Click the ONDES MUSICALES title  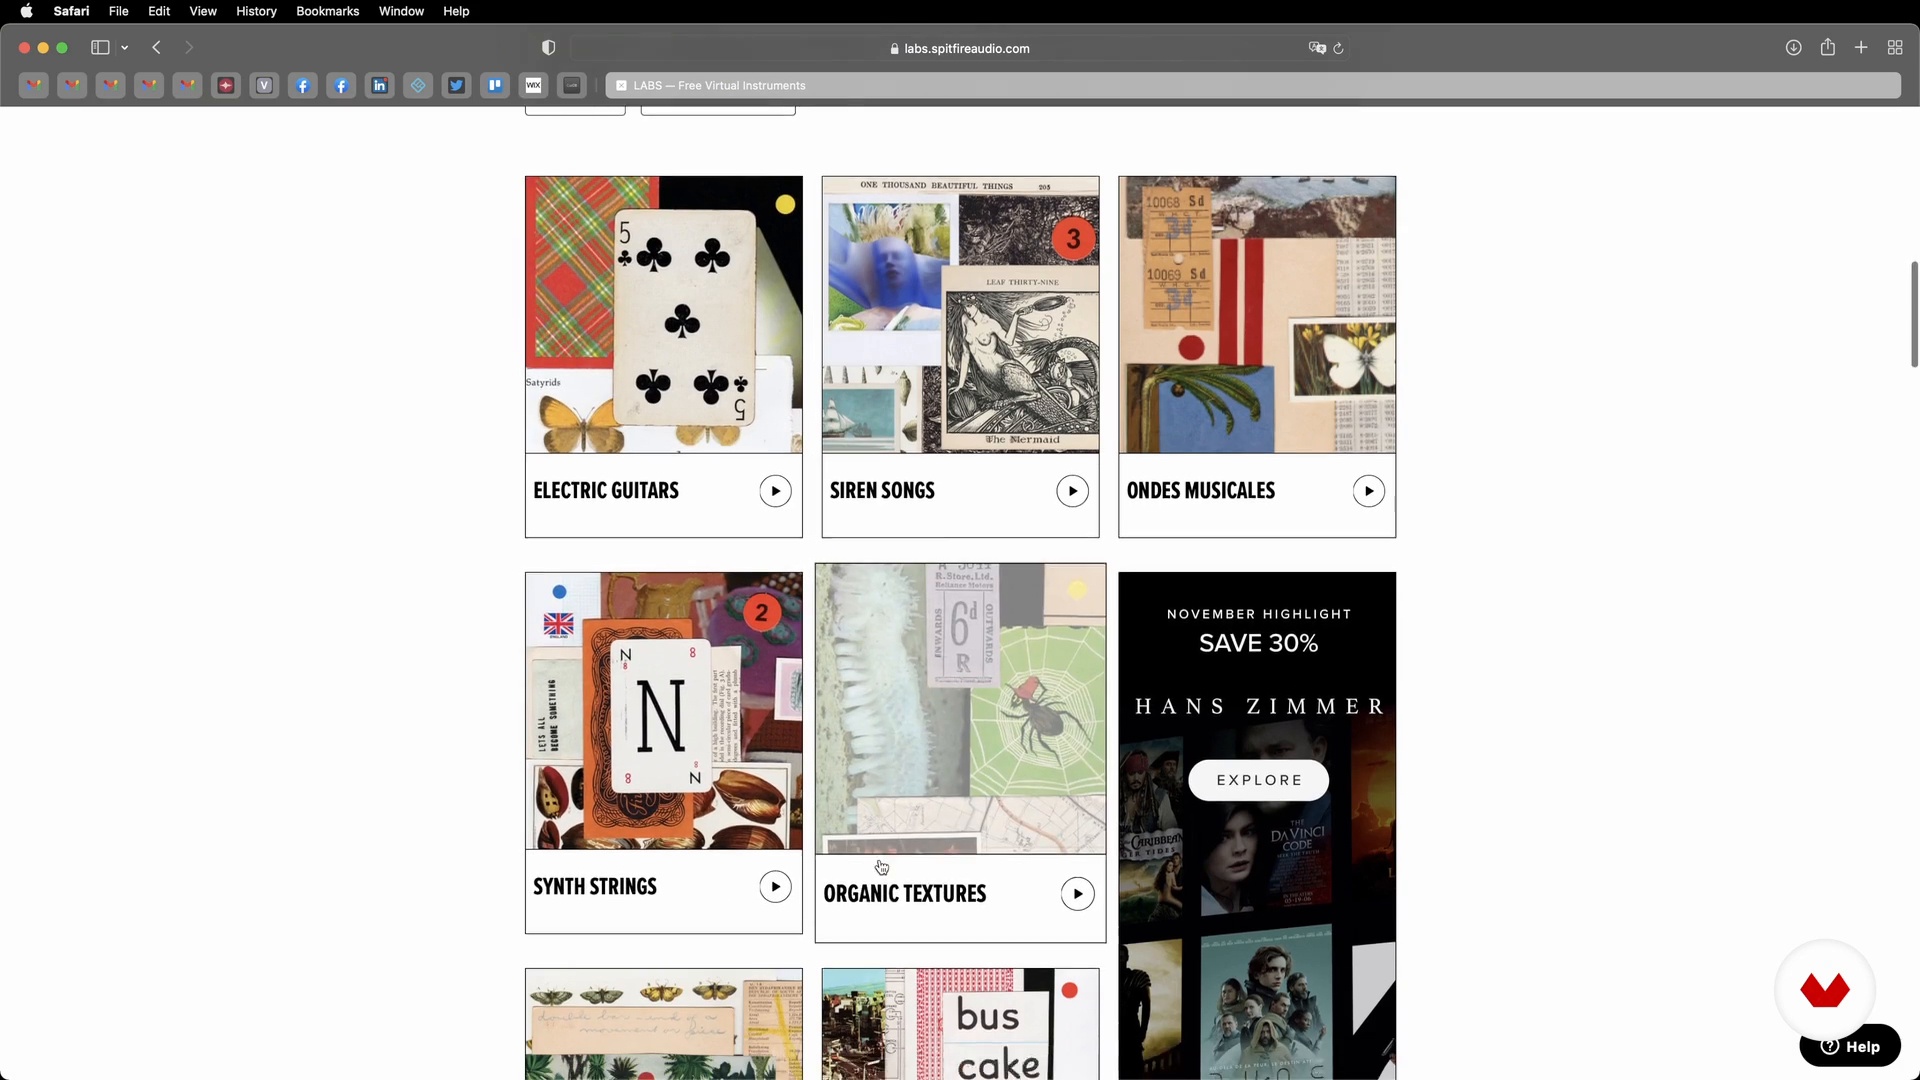[x=1201, y=491]
